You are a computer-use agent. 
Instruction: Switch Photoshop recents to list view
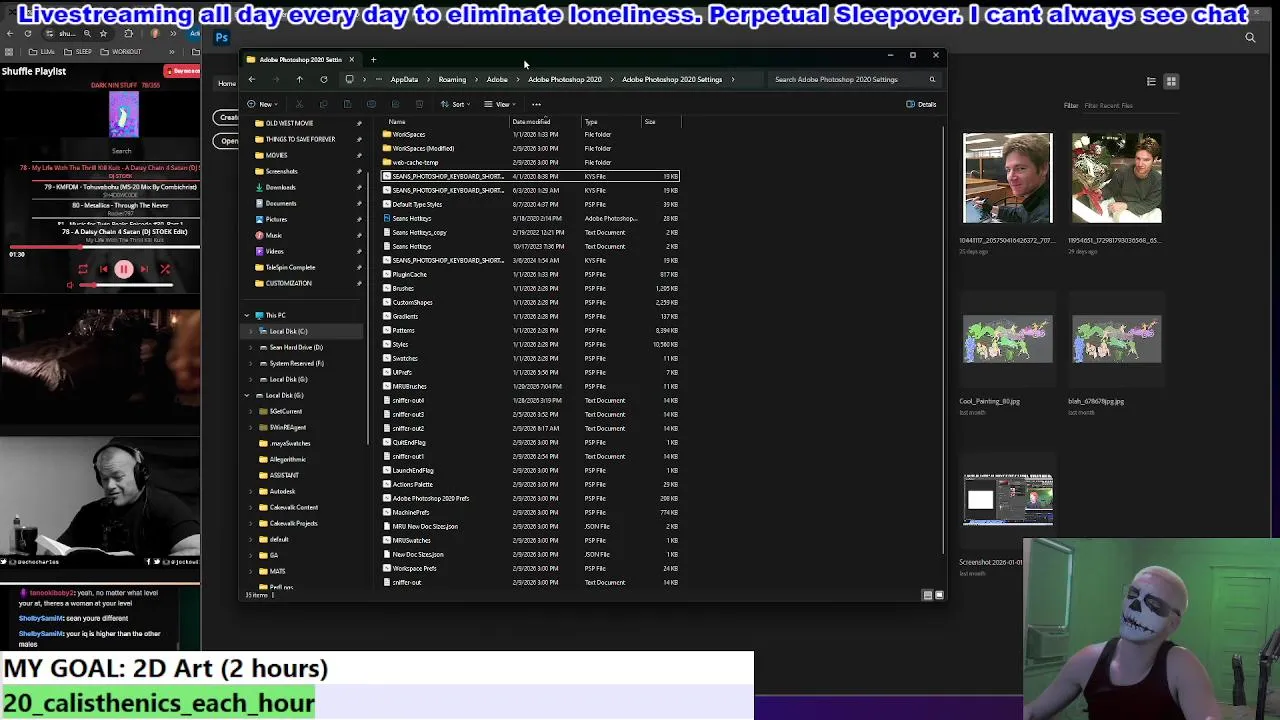click(x=1151, y=82)
